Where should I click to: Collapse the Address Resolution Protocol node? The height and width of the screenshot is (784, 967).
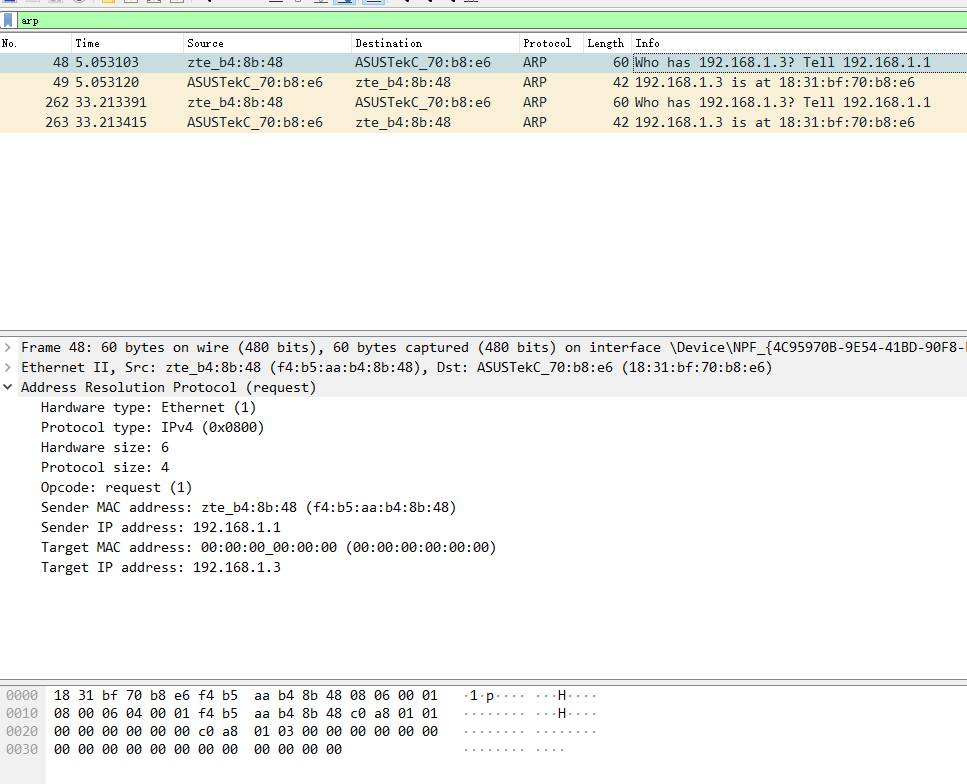8,388
